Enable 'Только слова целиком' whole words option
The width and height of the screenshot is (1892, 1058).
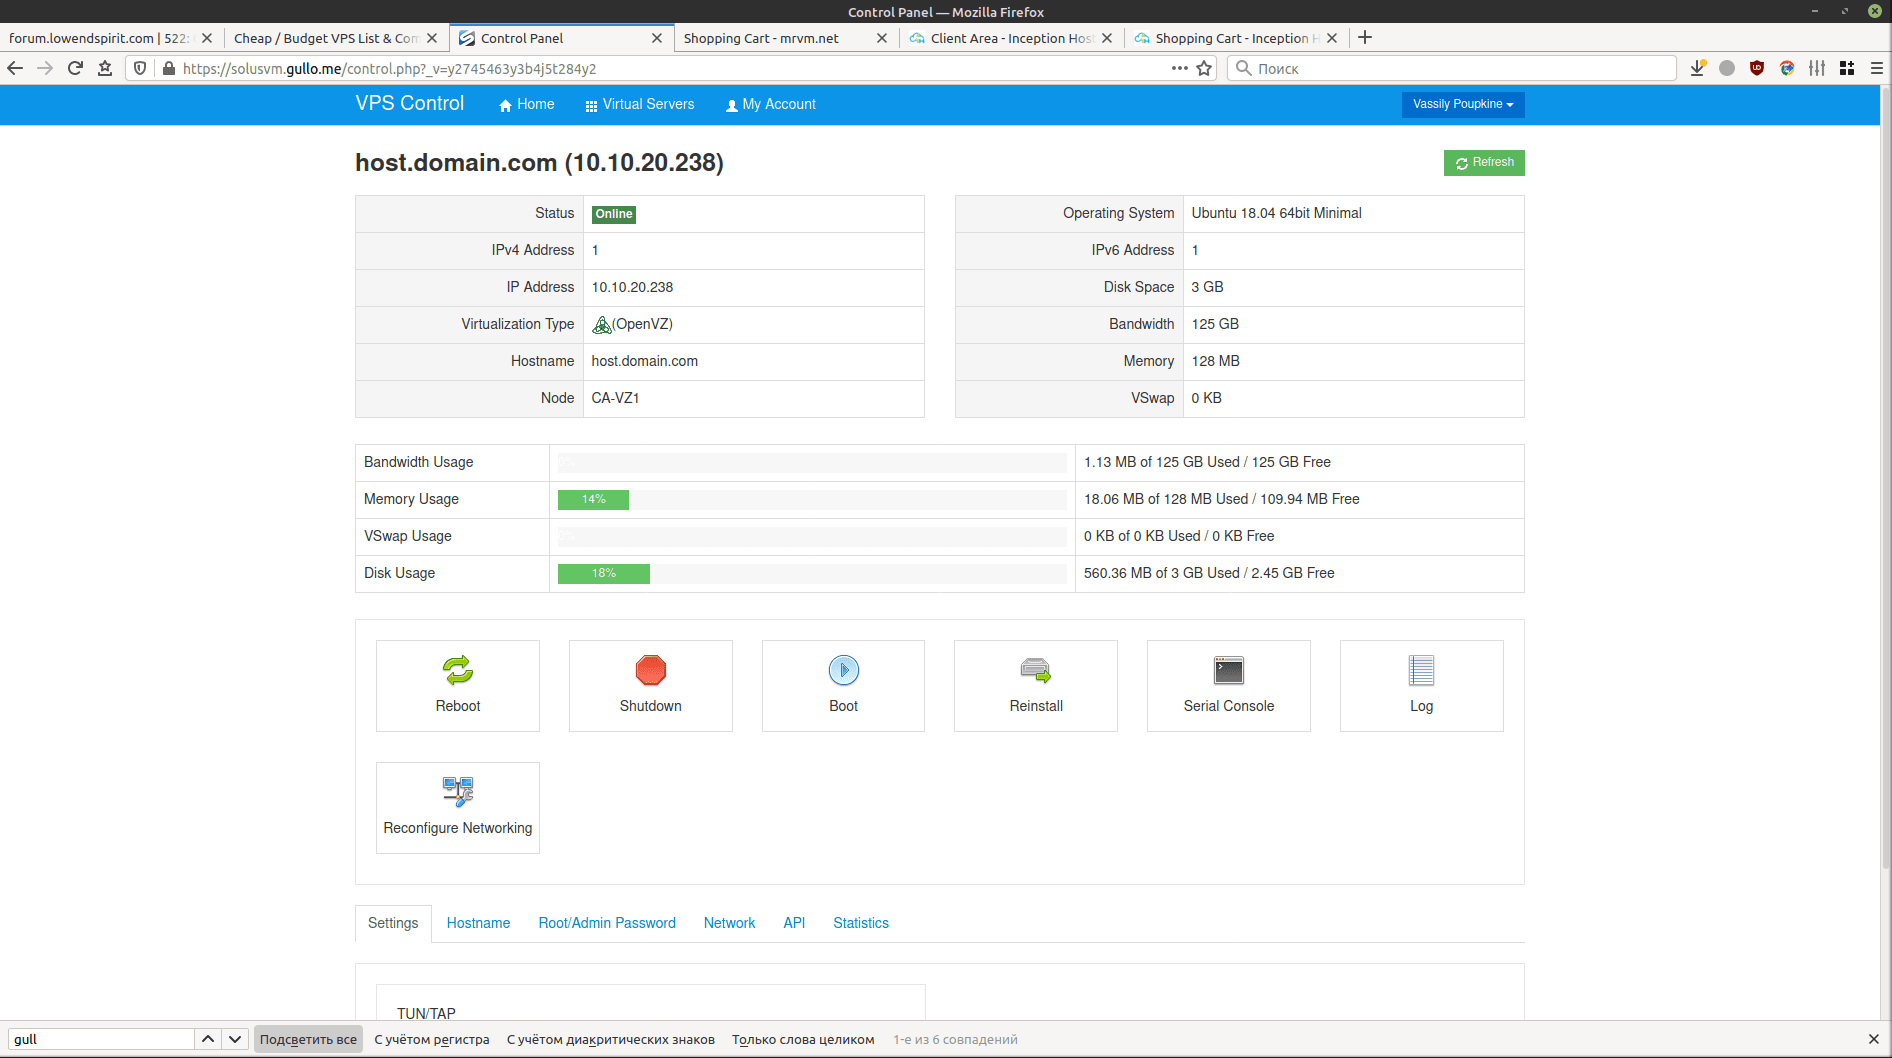803,1039
